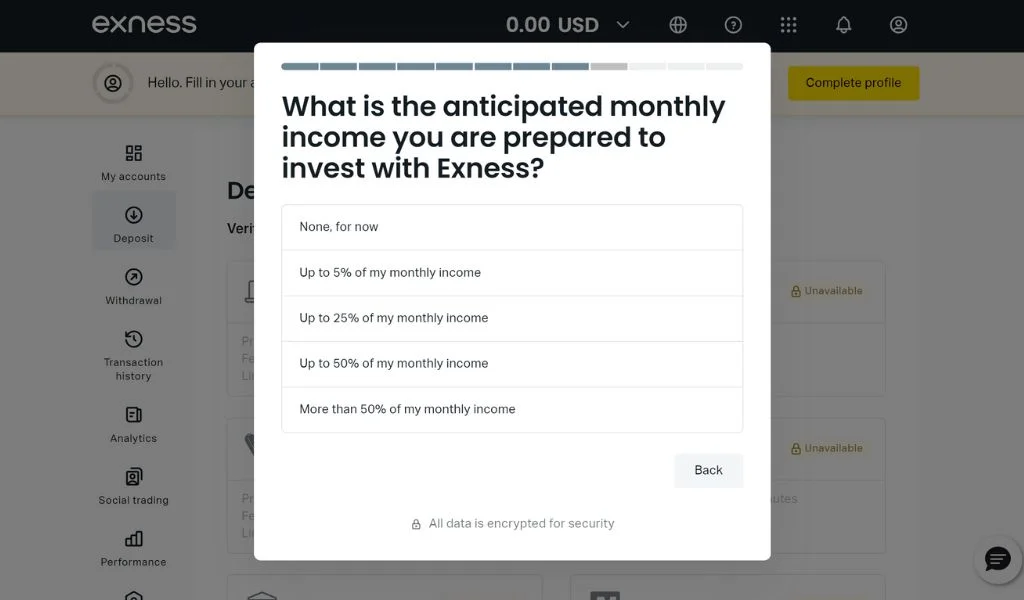This screenshot has height=600, width=1024.
Task: Open the notifications bell
Action: point(843,24)
